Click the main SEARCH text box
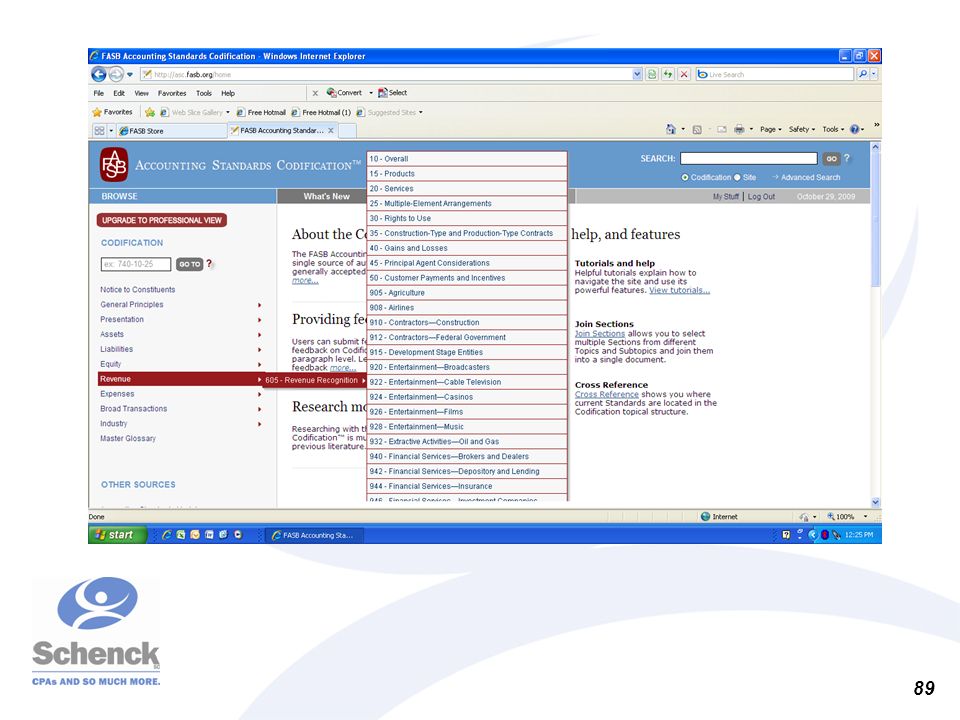960x720 pixels. [748, 159]
